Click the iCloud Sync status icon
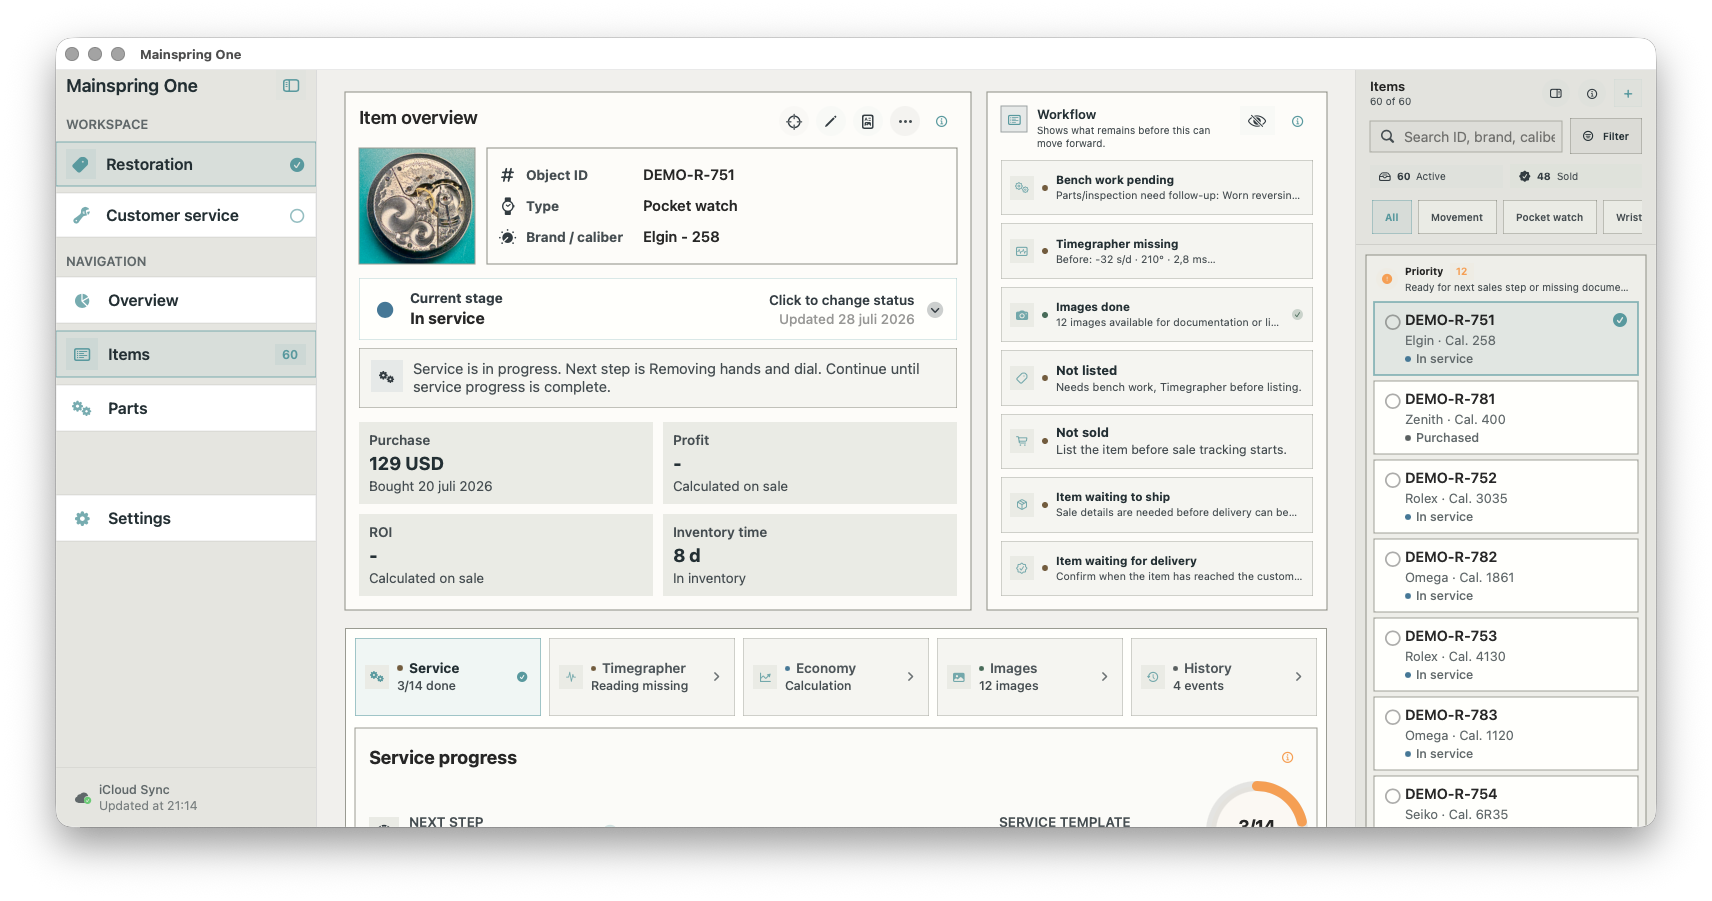 point(83,798)
